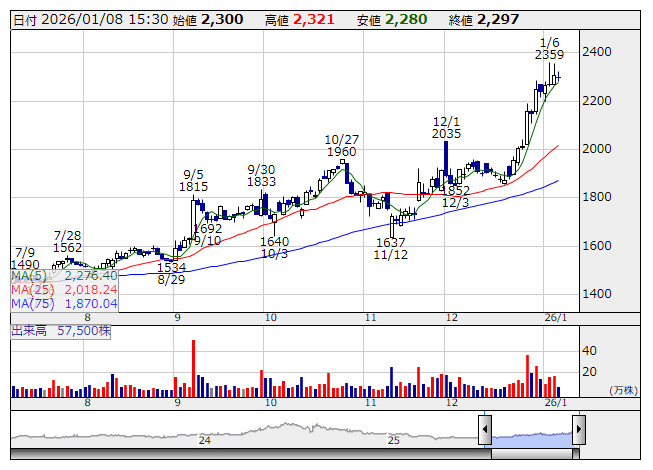
Task: Click the month 10 label under volume chart
Action: click(271, 403)
